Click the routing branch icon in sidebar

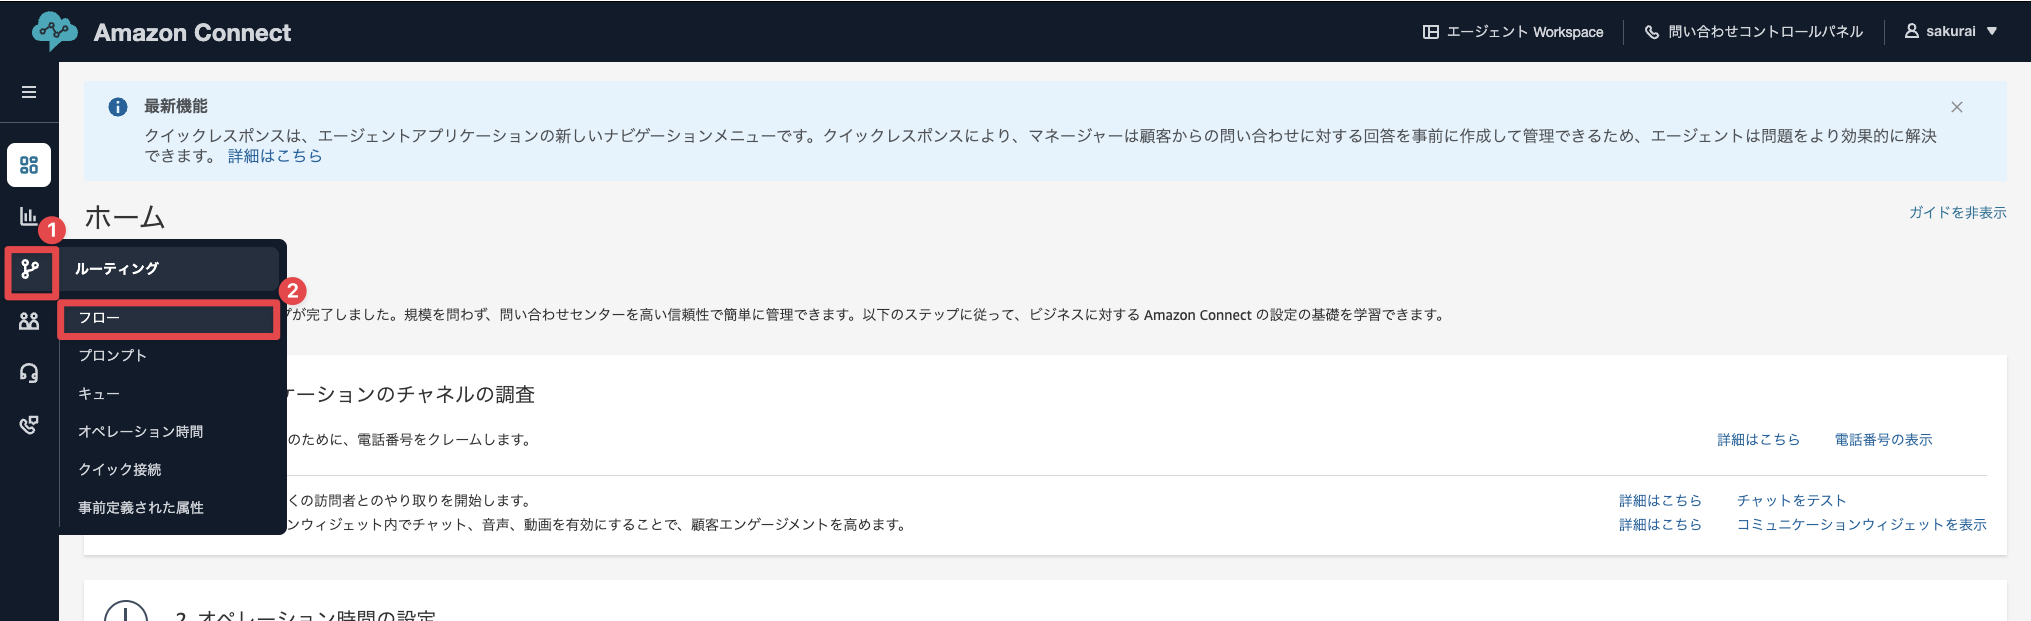tap(30, 269)
